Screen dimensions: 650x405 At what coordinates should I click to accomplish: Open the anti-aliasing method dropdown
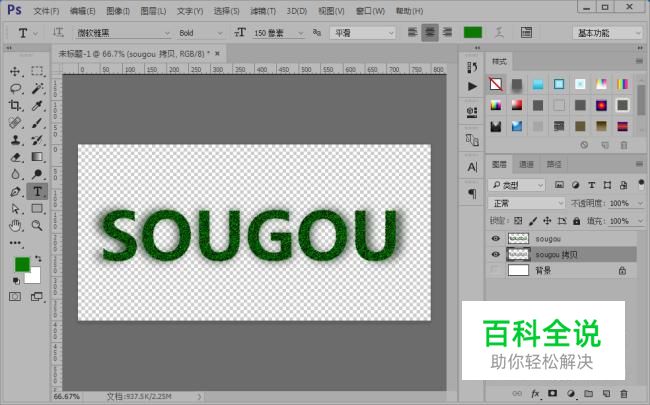tap(363, 33)
